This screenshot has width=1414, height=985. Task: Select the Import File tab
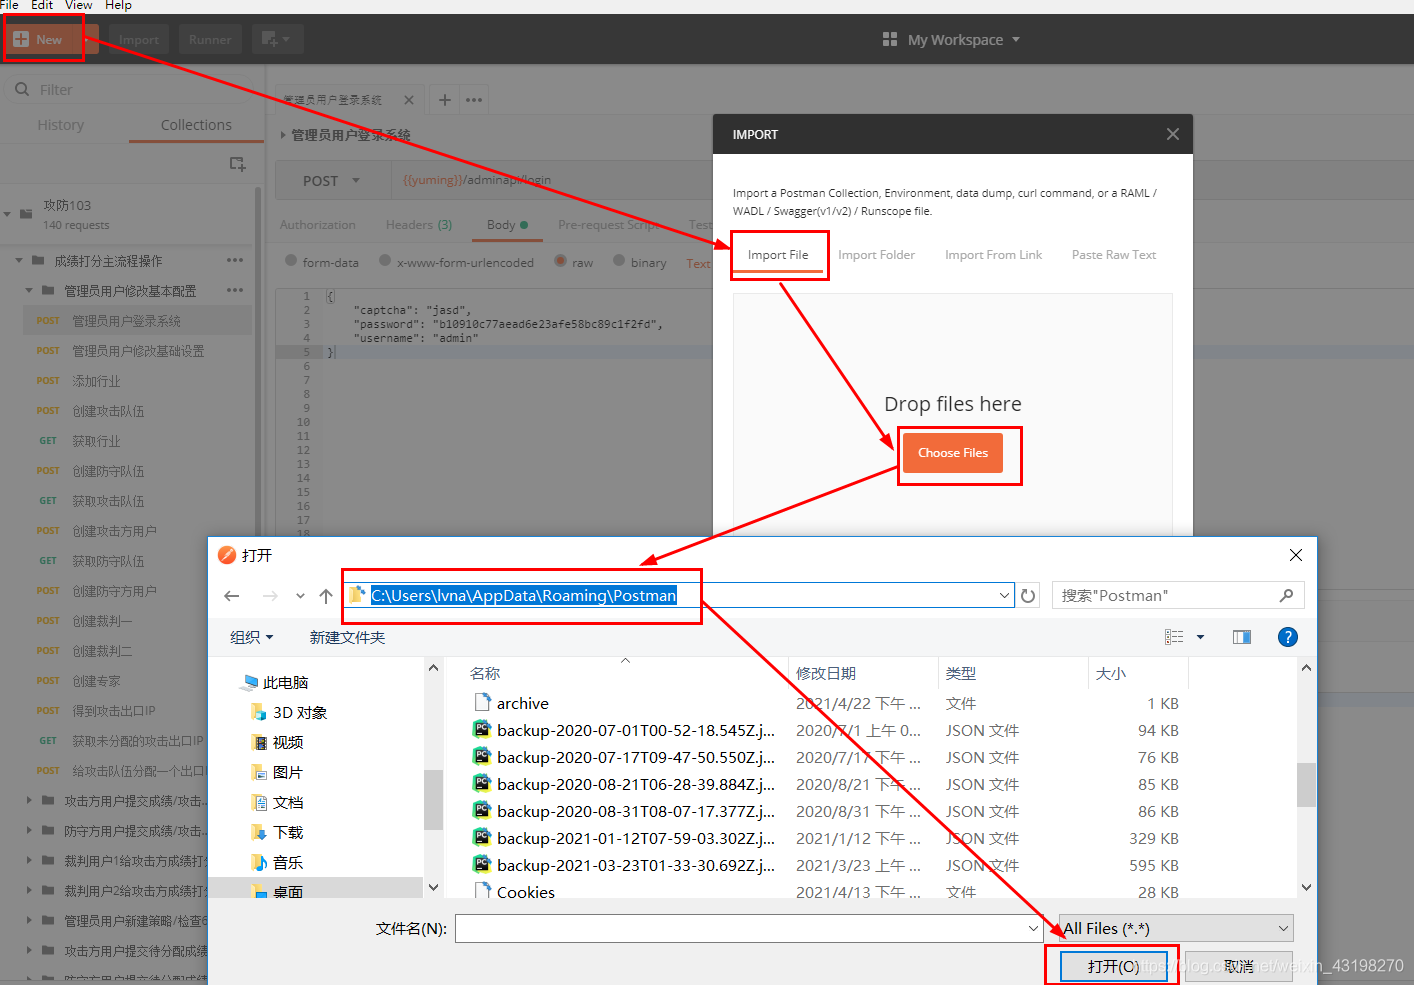pos(778,255)
